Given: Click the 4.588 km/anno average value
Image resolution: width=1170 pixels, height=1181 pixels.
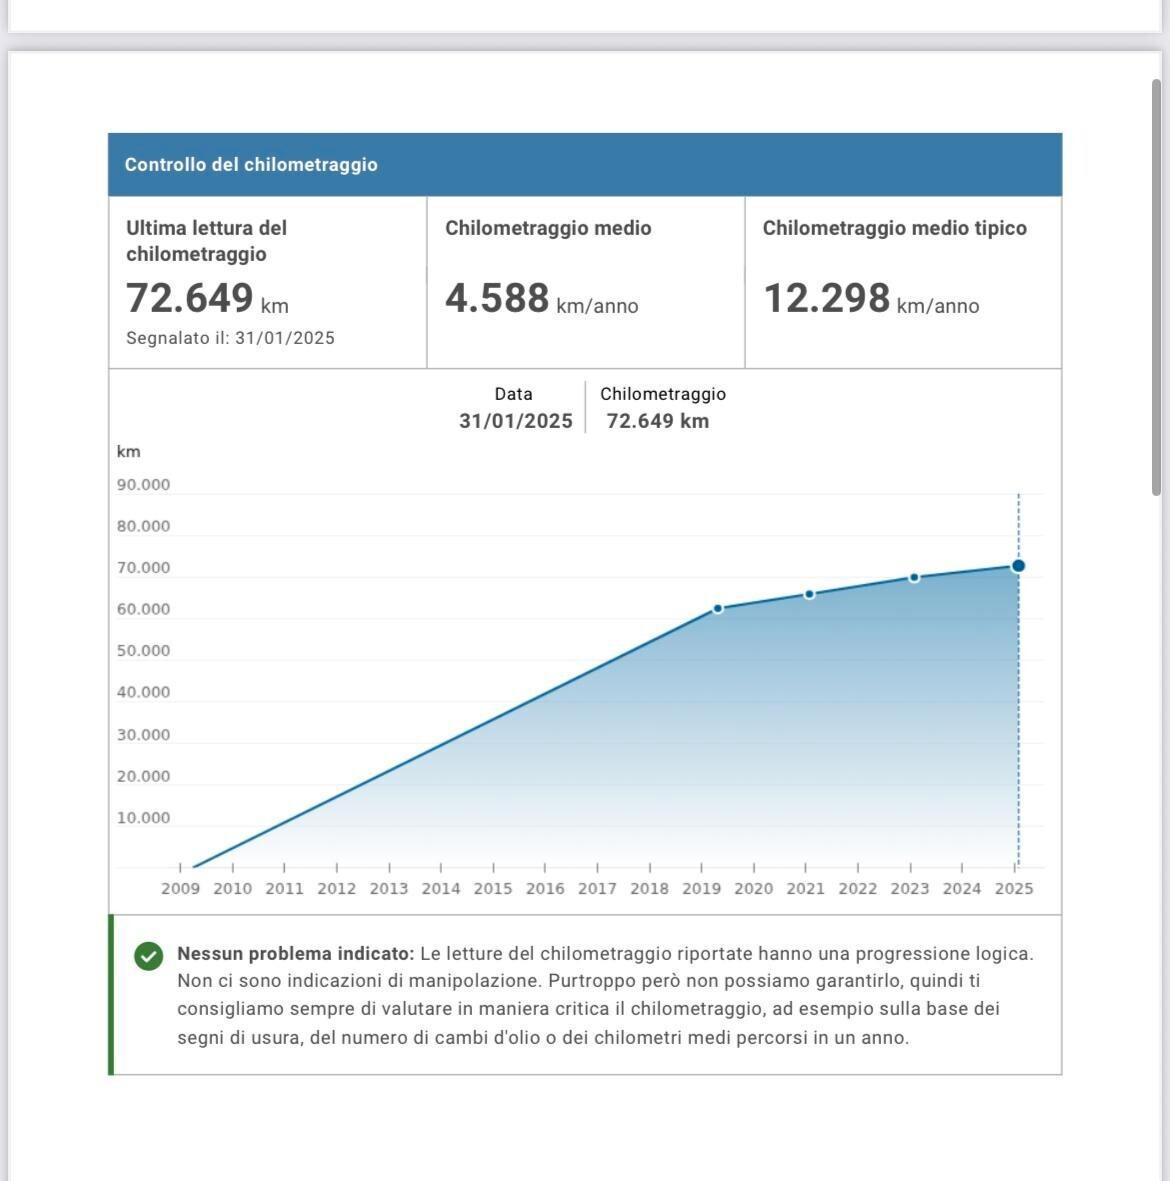Looking at the screenshot, I should pyautogui.click(x=541, y=299).
